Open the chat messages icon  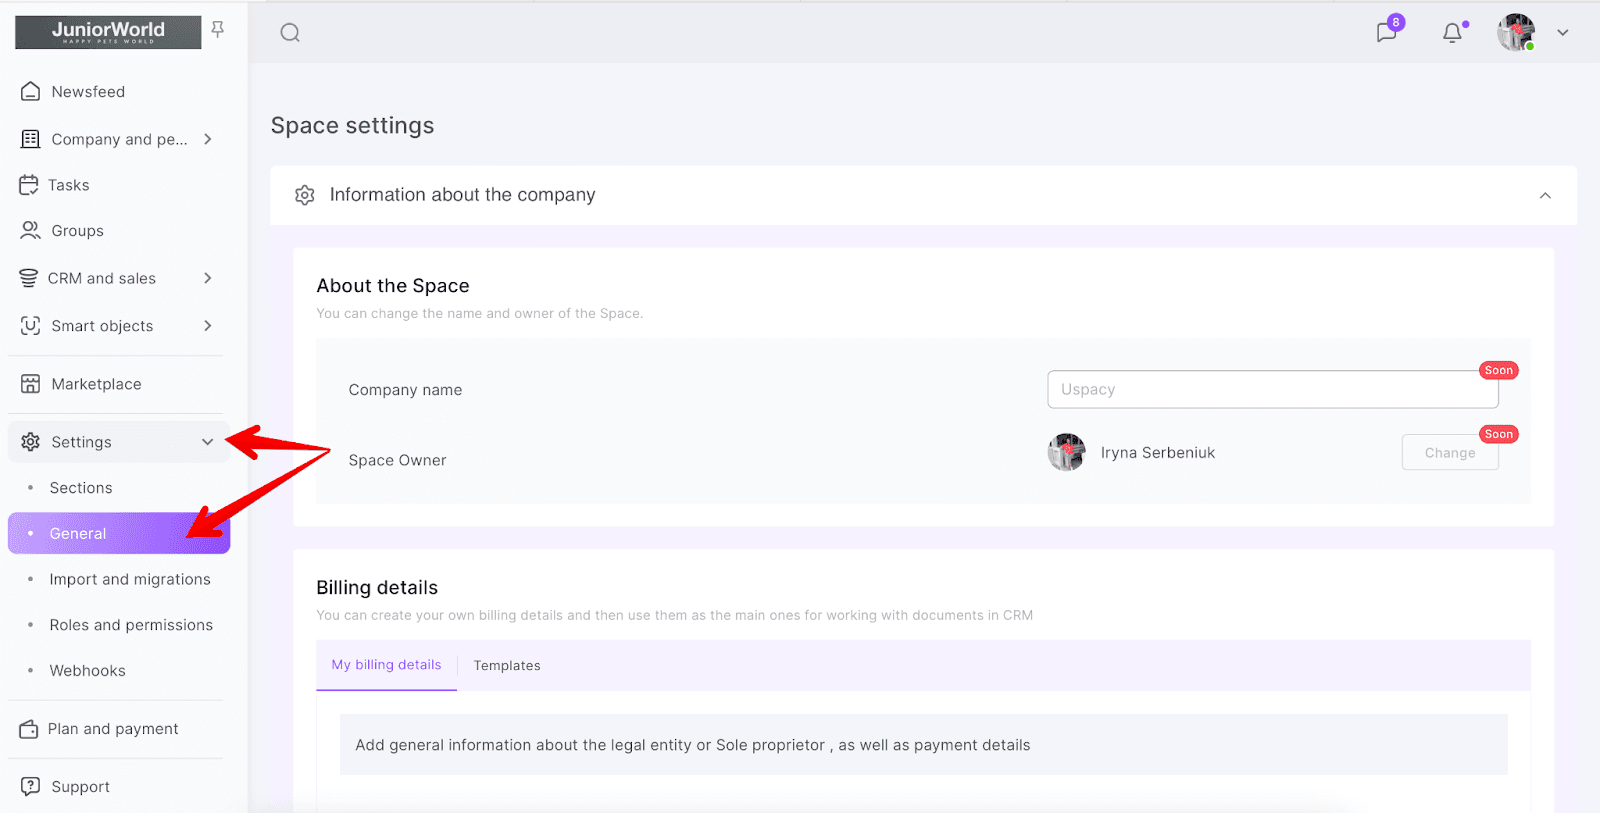[x=1386, y=32]
